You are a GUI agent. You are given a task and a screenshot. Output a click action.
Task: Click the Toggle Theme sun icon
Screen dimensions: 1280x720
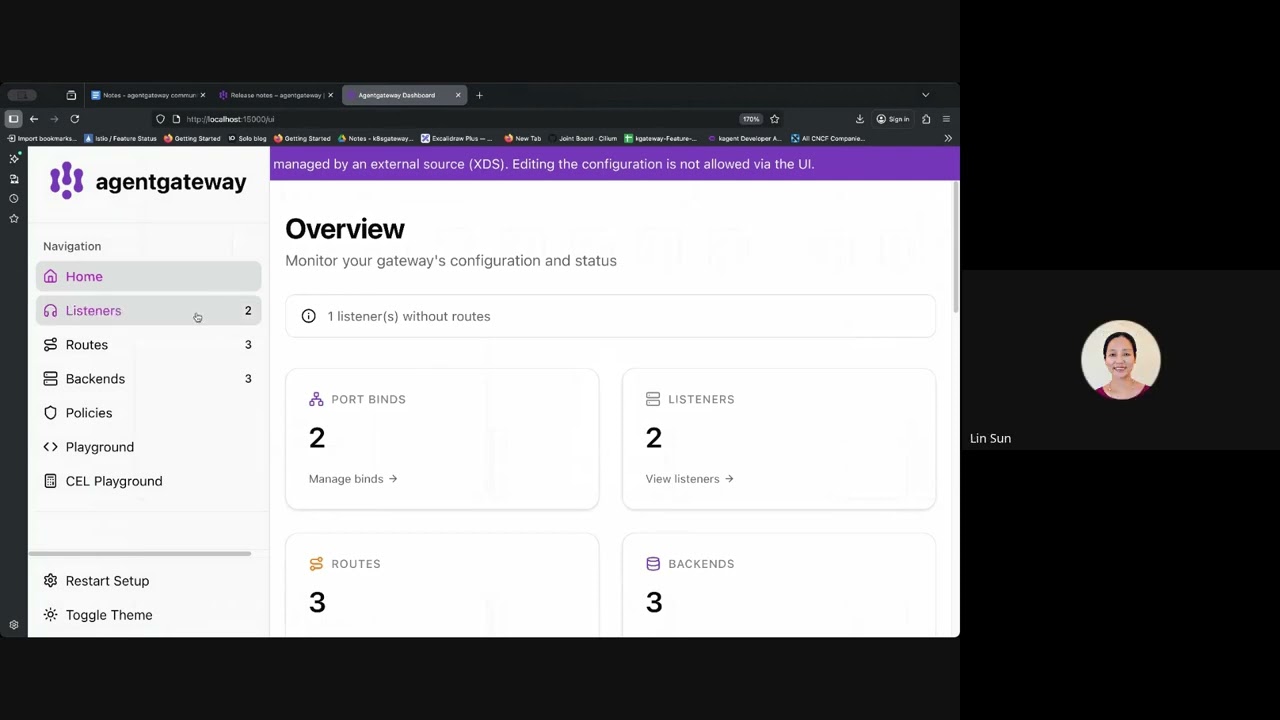click(x=50, y=614)
